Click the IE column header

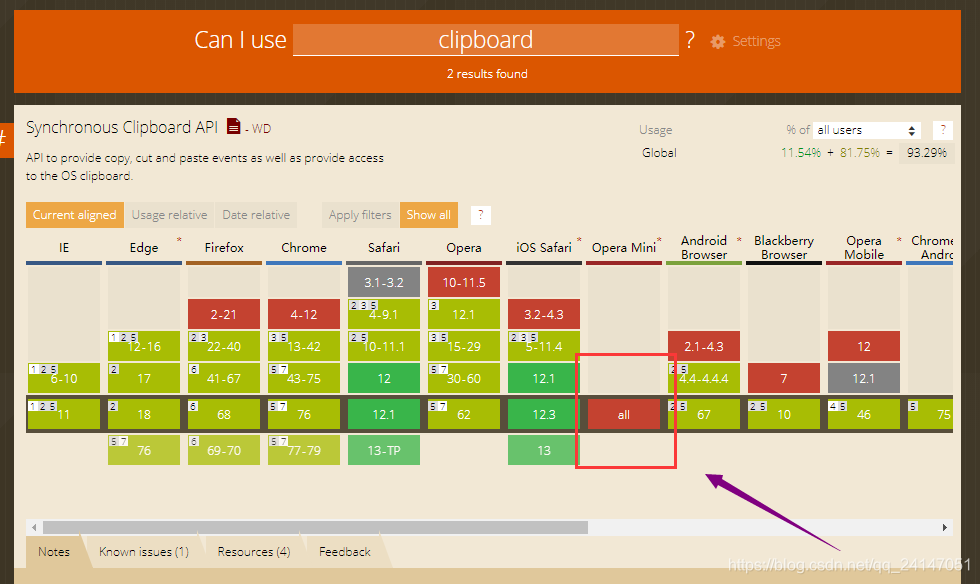click(64, 248)
